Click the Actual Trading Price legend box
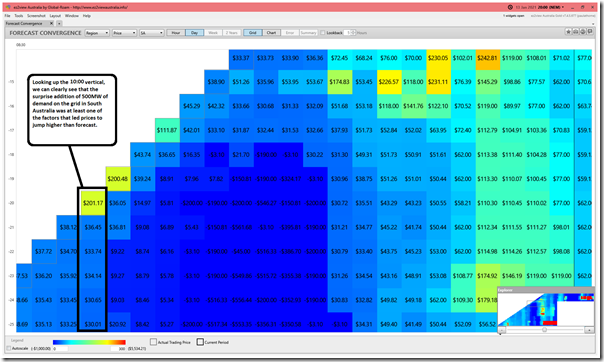Image resolution: width=604 pixels, height=362 pixels. click(153, 342)
